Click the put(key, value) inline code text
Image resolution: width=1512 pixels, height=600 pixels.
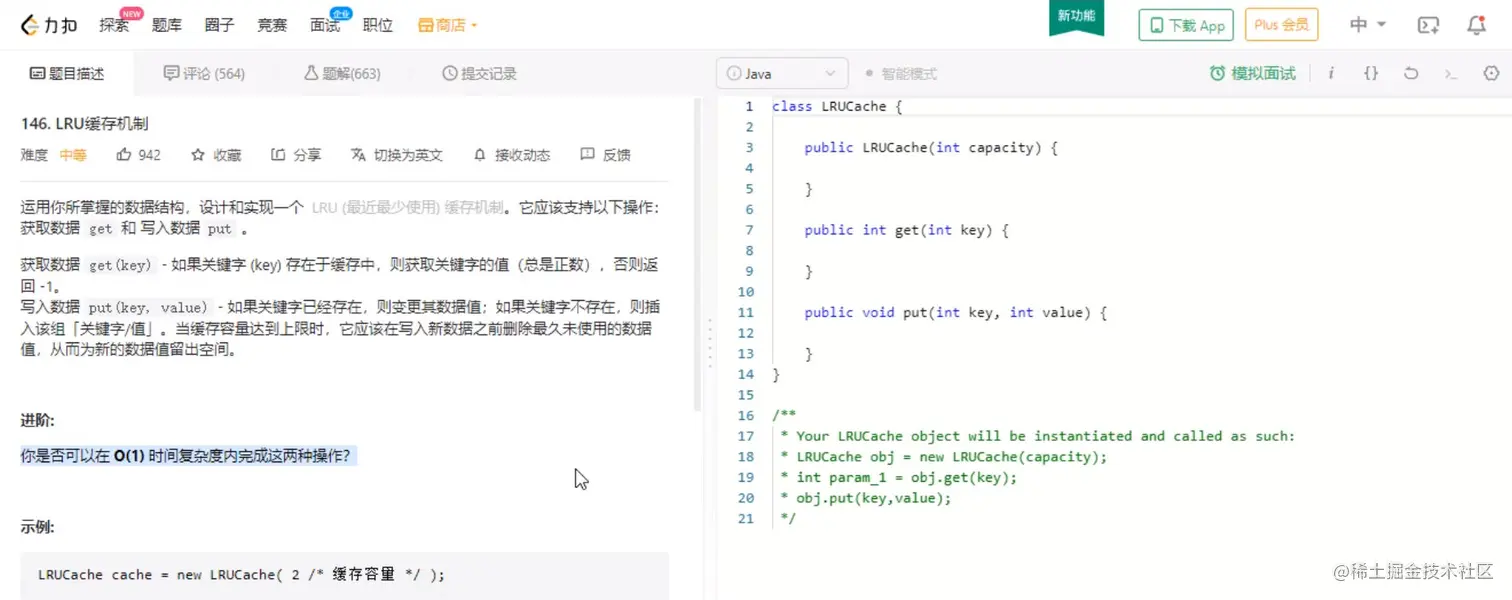pos(147,307)
